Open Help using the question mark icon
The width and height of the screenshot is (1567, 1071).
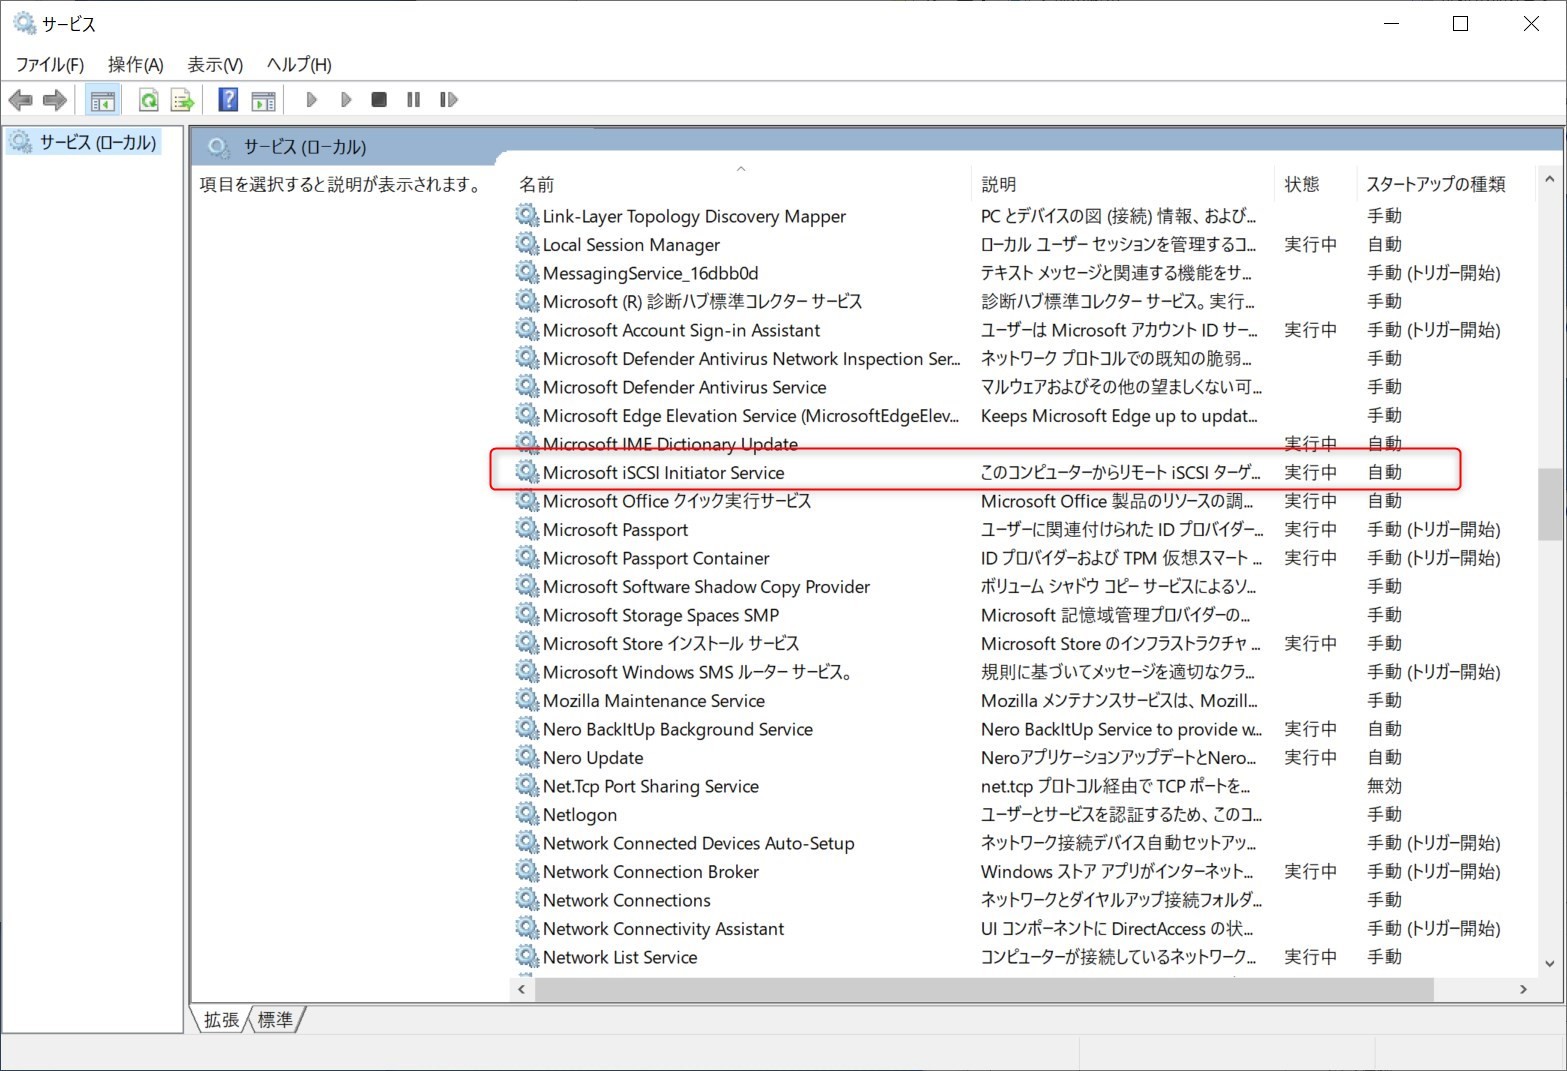coord(228,100)
